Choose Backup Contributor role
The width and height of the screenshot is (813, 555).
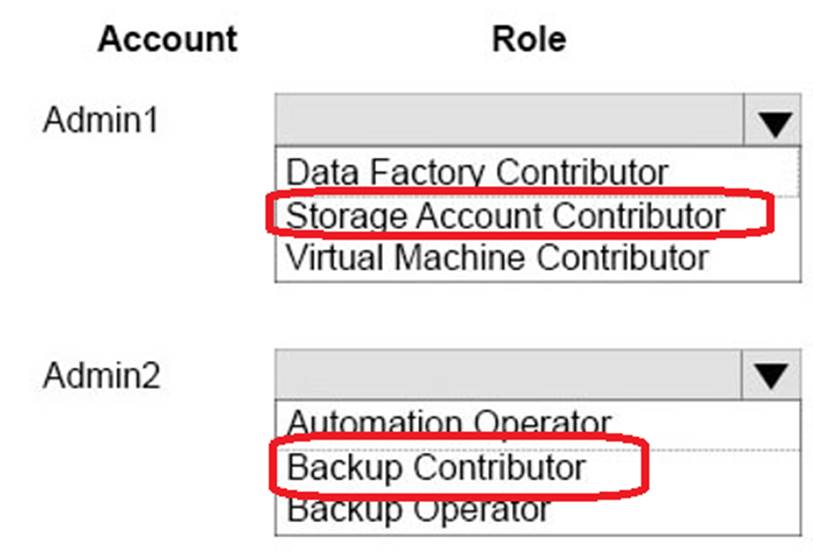point(436,467)
